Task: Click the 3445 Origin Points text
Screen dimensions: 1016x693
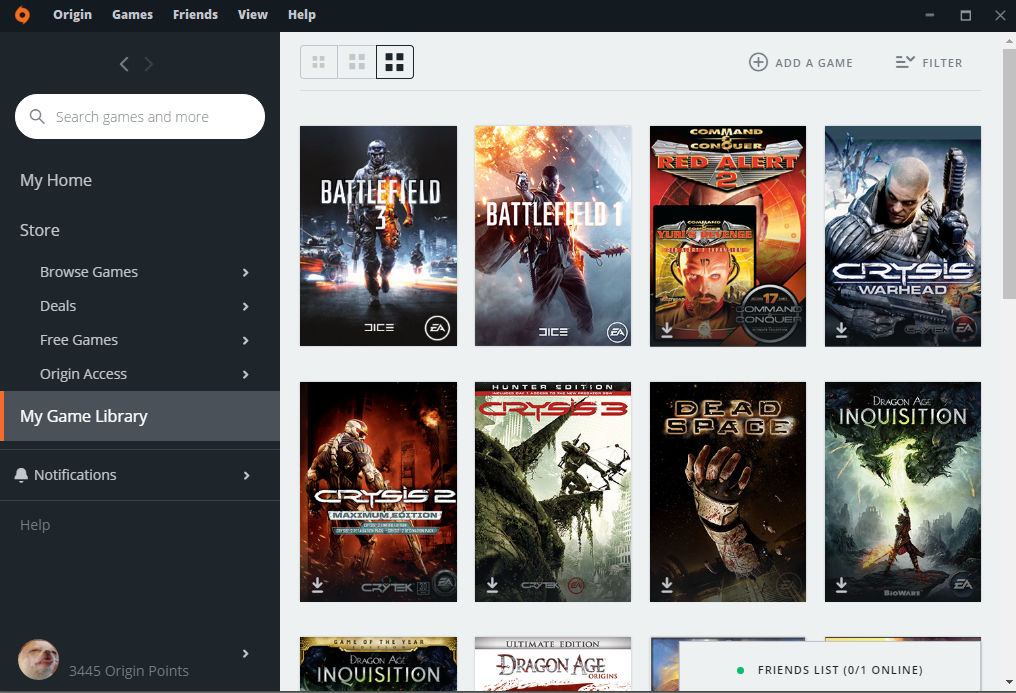Action: pos(129,671)
